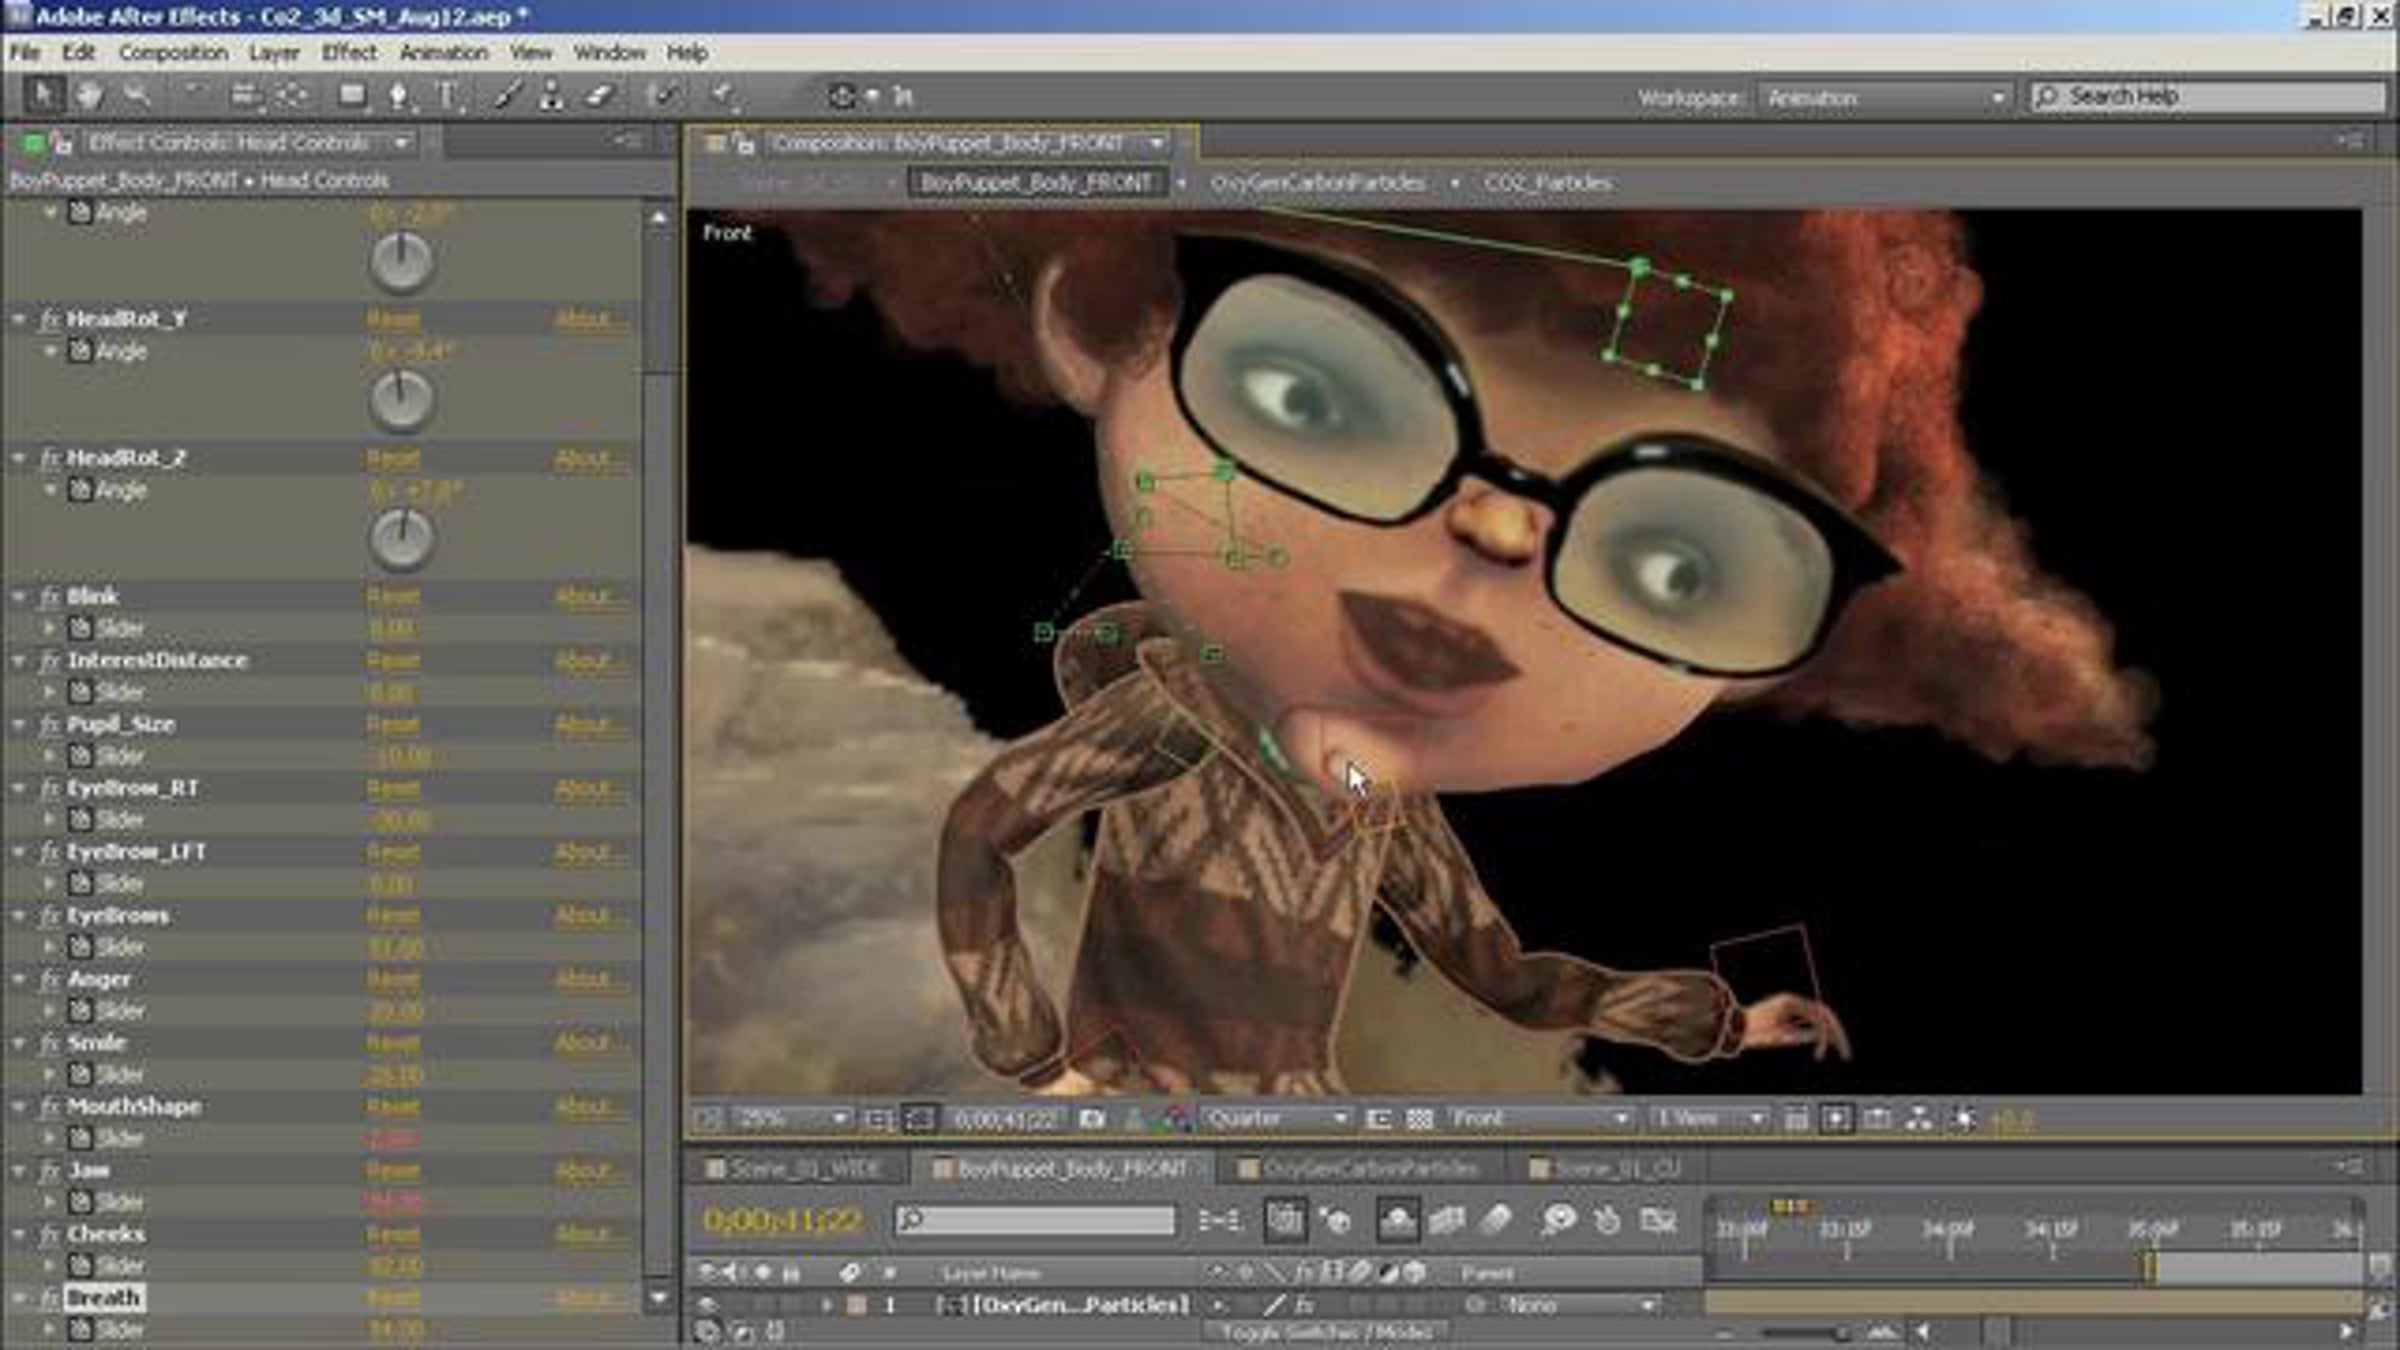The width and height of the screenshot is (2400, 1350).
Task: Adjust the HeadRot_Y angle dial
Action: click(402, 400)
